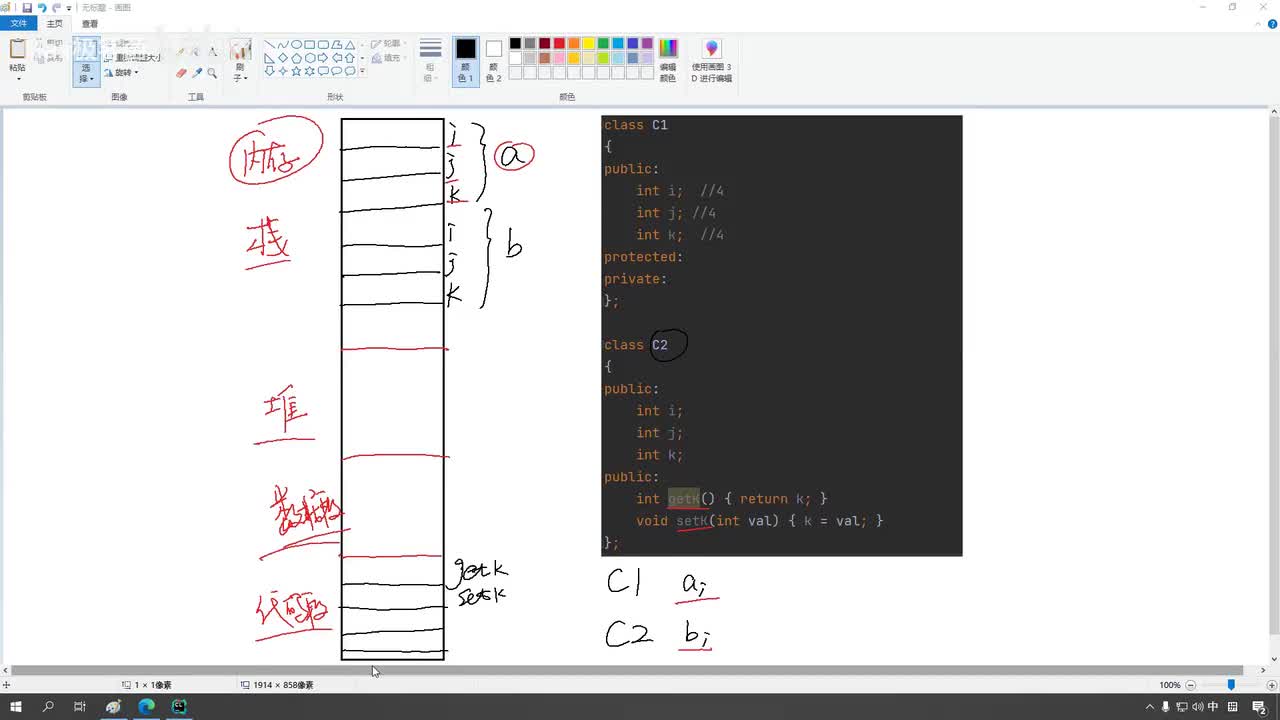Open Microsoft Edge from the taskbar
The height and width of the screenshot is (720, 1280).
point(146,706)
